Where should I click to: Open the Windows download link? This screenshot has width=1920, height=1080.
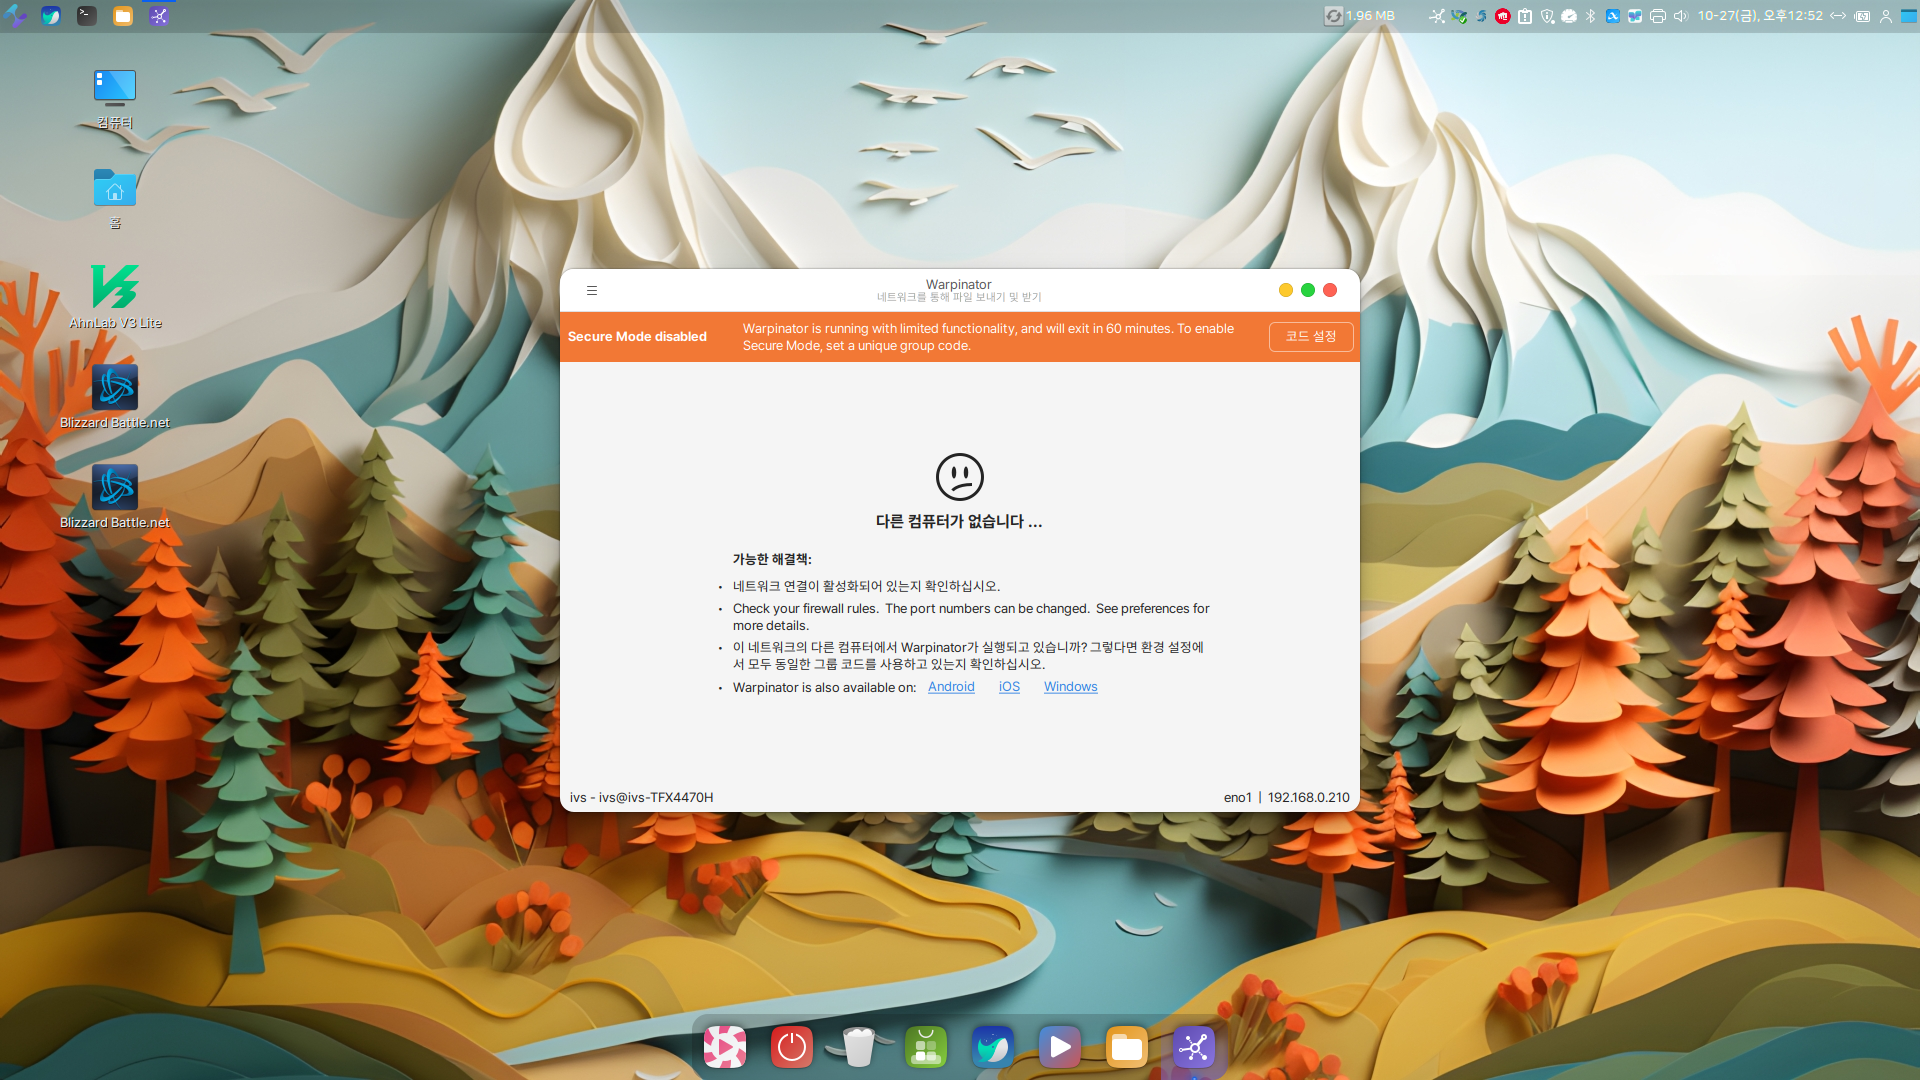coord(1070,687)
